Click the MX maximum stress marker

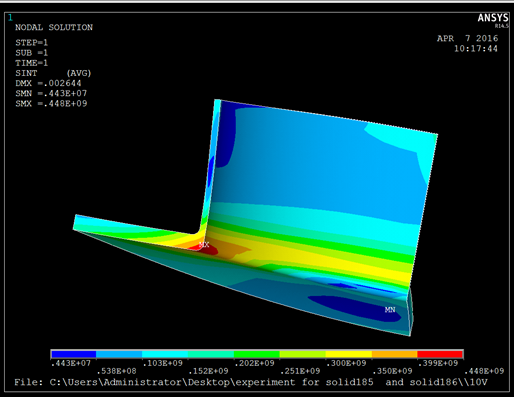(204, 245)
